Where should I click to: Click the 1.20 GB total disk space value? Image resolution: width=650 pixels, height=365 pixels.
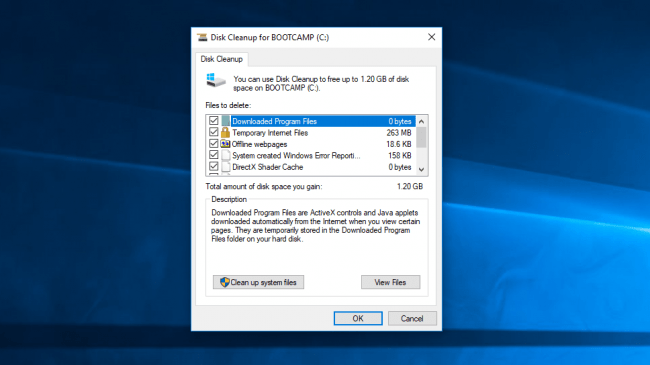(410, 187)
